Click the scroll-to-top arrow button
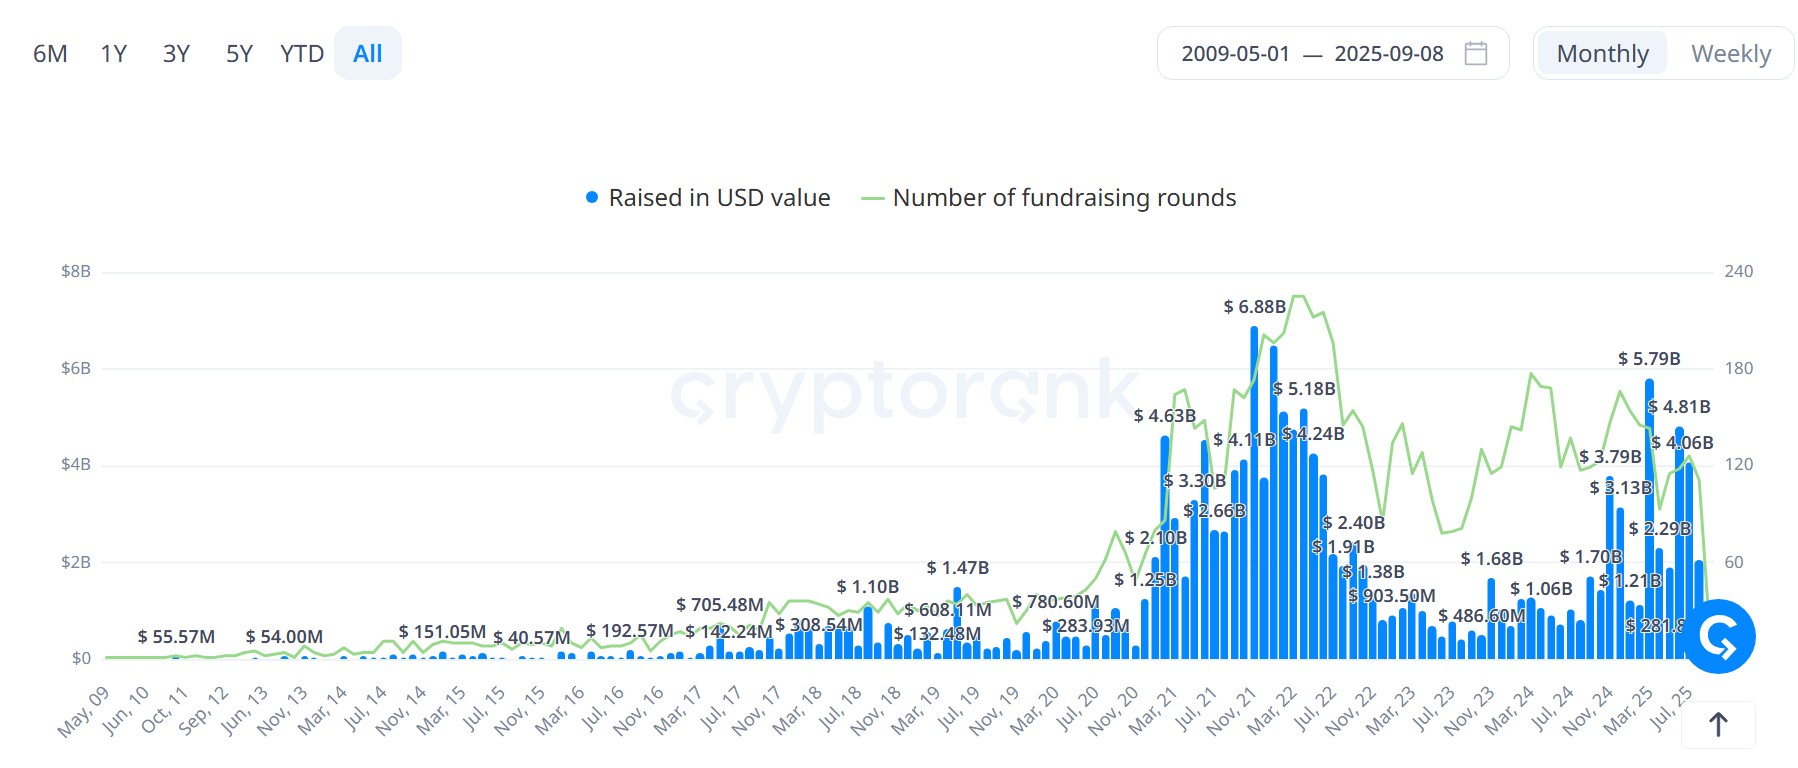Screen dimensions: 1798x768 click(x=1718, y=724)
